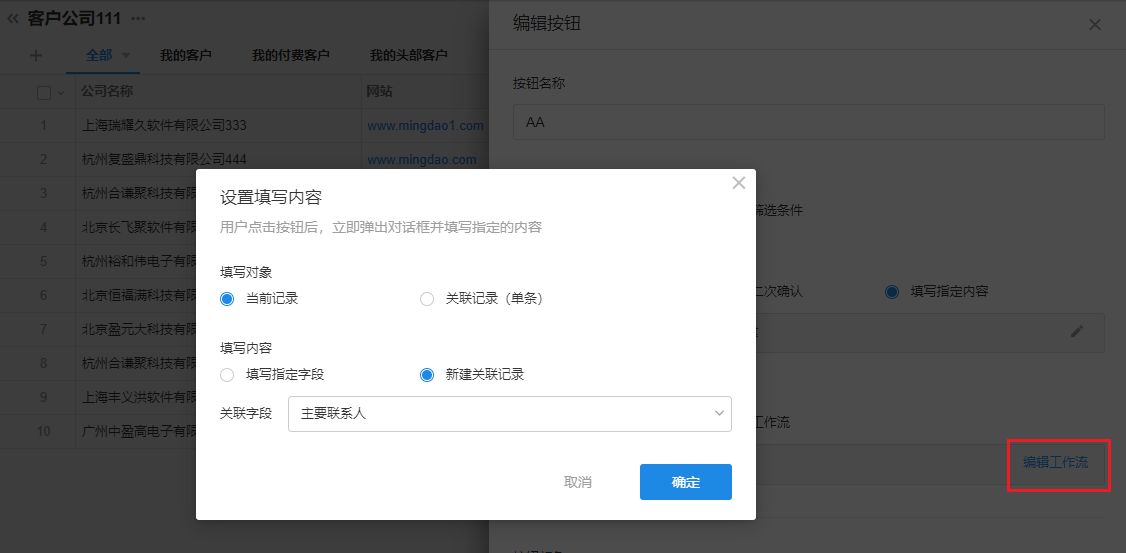The width and height of the screenshot is (1126, 553).
Task: Click the 取消 button
Action: [578, 482]
